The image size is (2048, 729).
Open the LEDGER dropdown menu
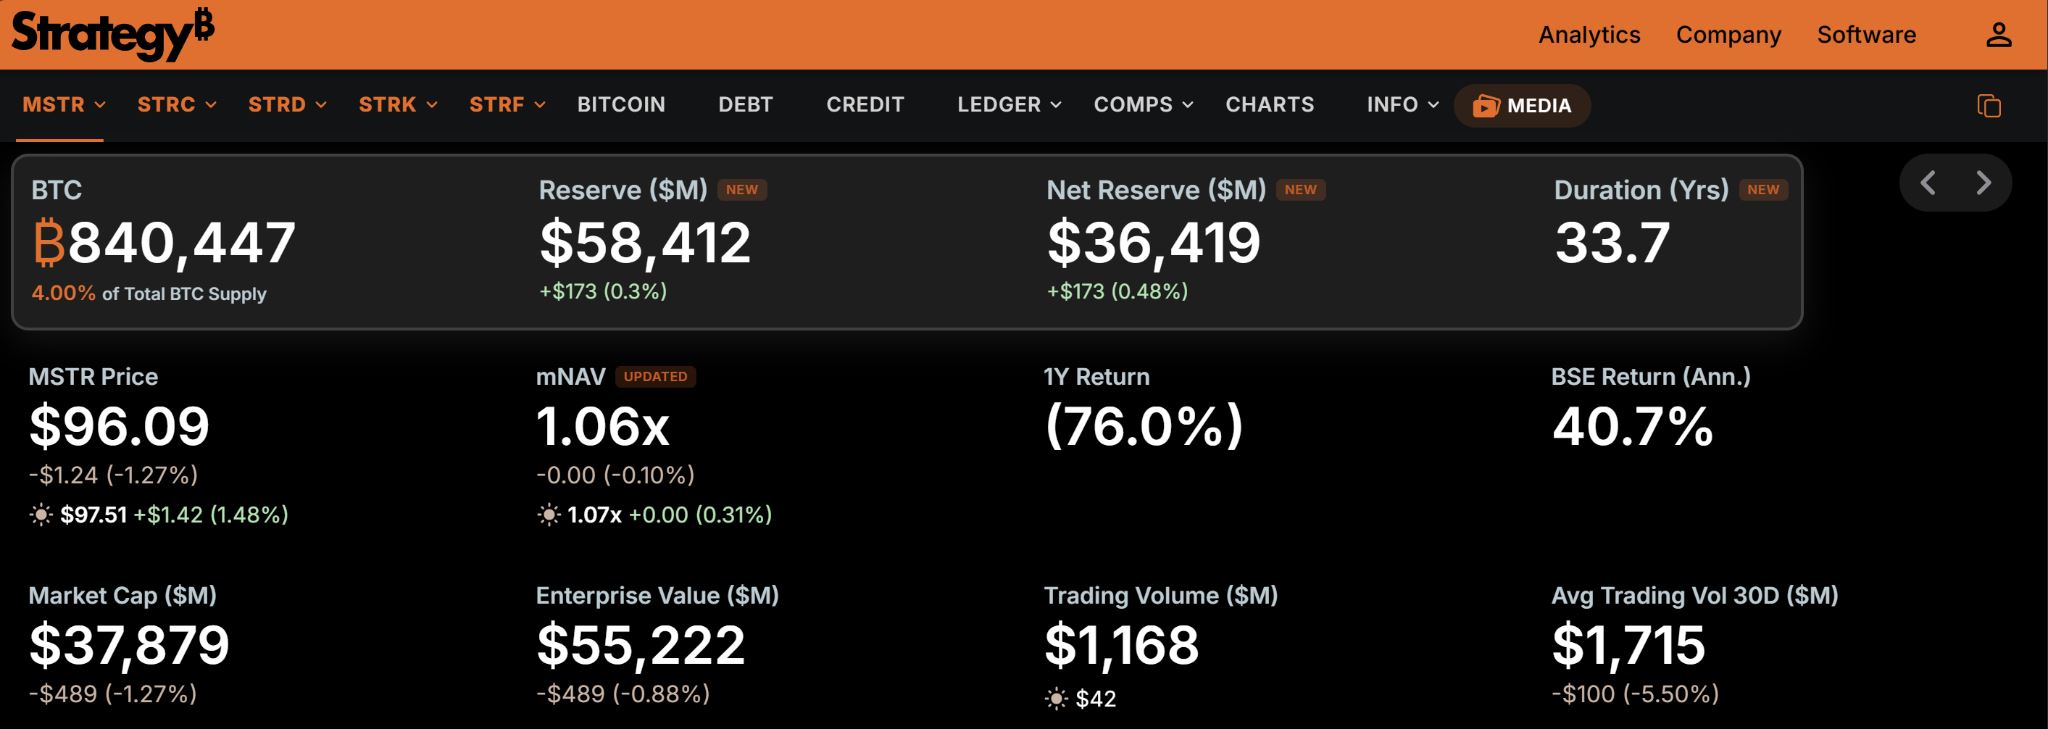[1009, 104]
